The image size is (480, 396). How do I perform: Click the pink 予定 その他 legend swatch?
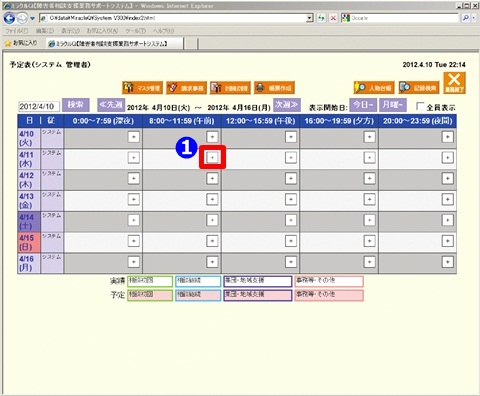[329, 295]
